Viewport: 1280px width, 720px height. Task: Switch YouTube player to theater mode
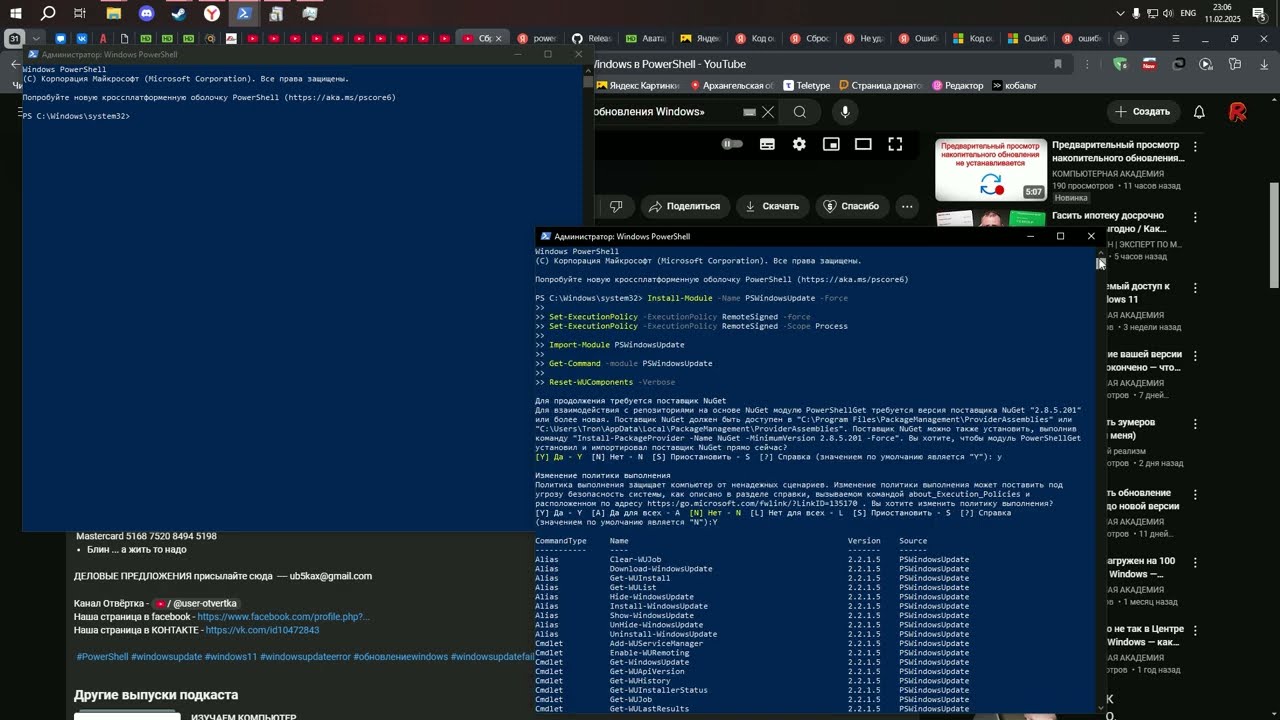863,144
